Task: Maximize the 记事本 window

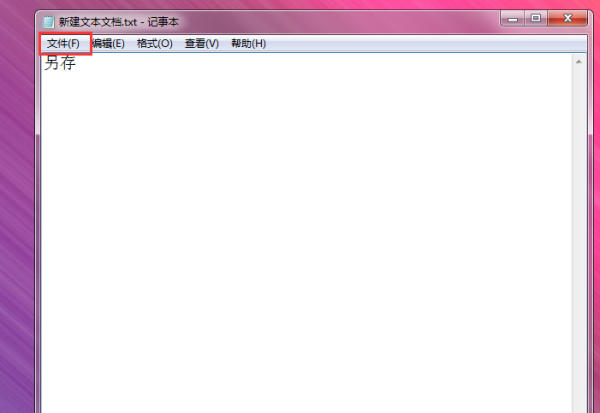Action: click(536, 18)
